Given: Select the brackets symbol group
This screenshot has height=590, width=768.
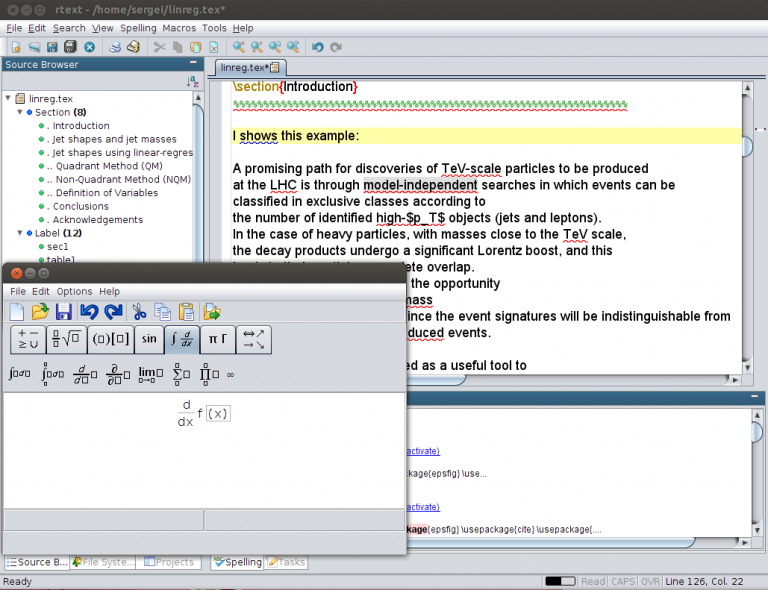Looking at the screenshot, I should point(111,339).
